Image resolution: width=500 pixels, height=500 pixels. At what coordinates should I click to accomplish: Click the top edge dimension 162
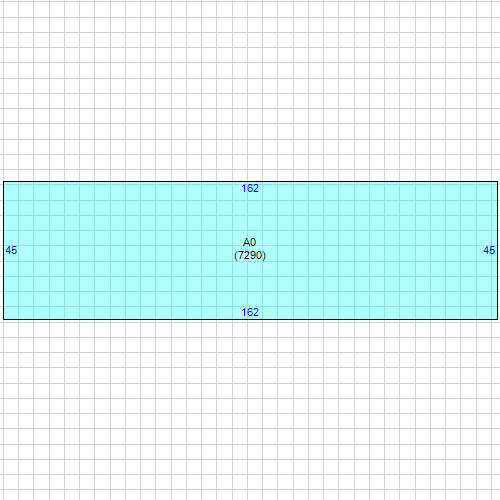250,188
